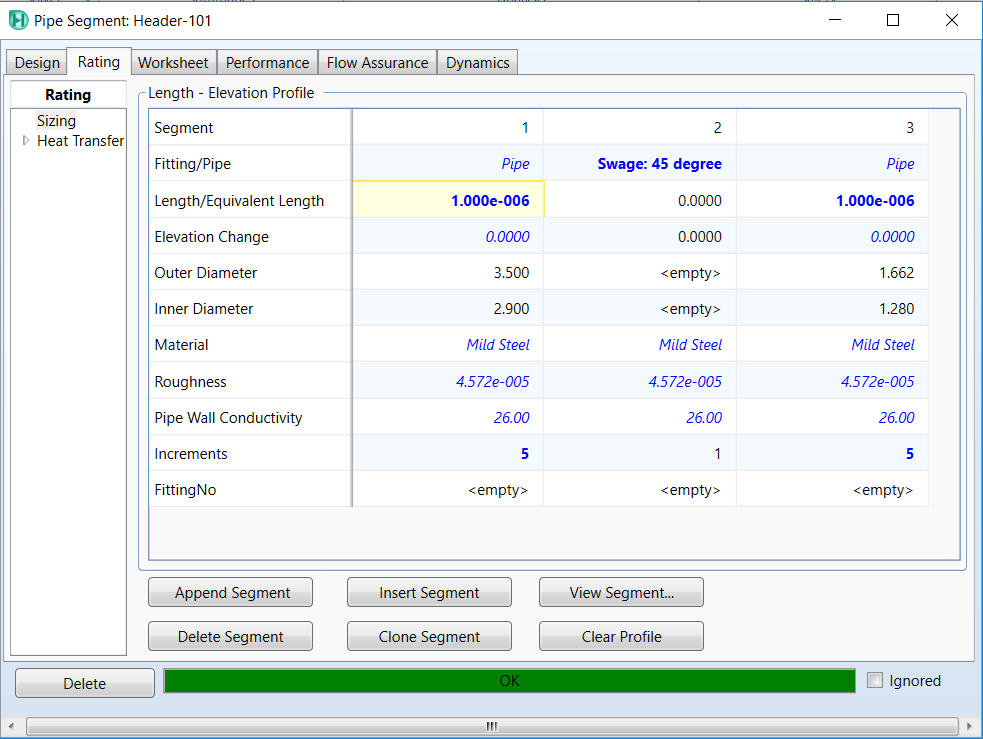983x739 pixels.
Task: Click the HYSYS app icon in title bar
Action: coord(18,20)
